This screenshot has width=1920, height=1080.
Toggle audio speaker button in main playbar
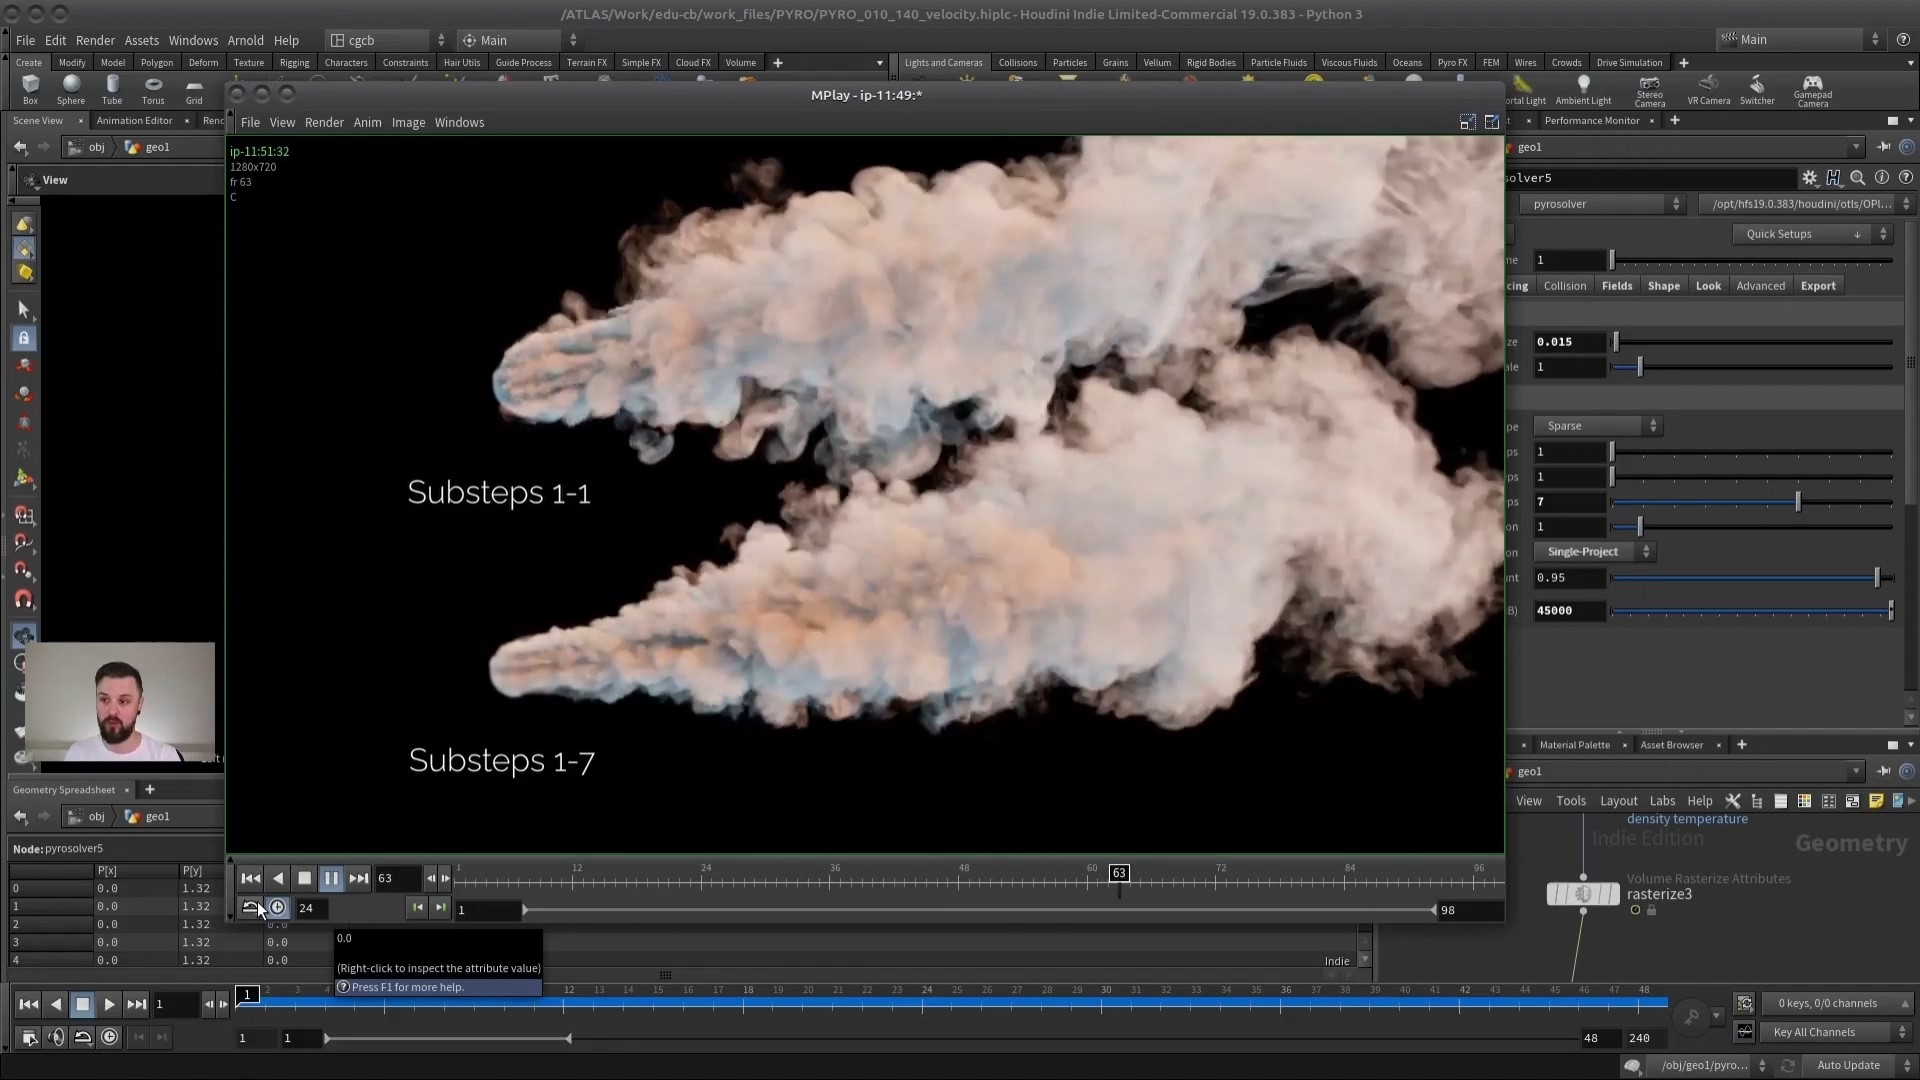[x=56, y=1038]
